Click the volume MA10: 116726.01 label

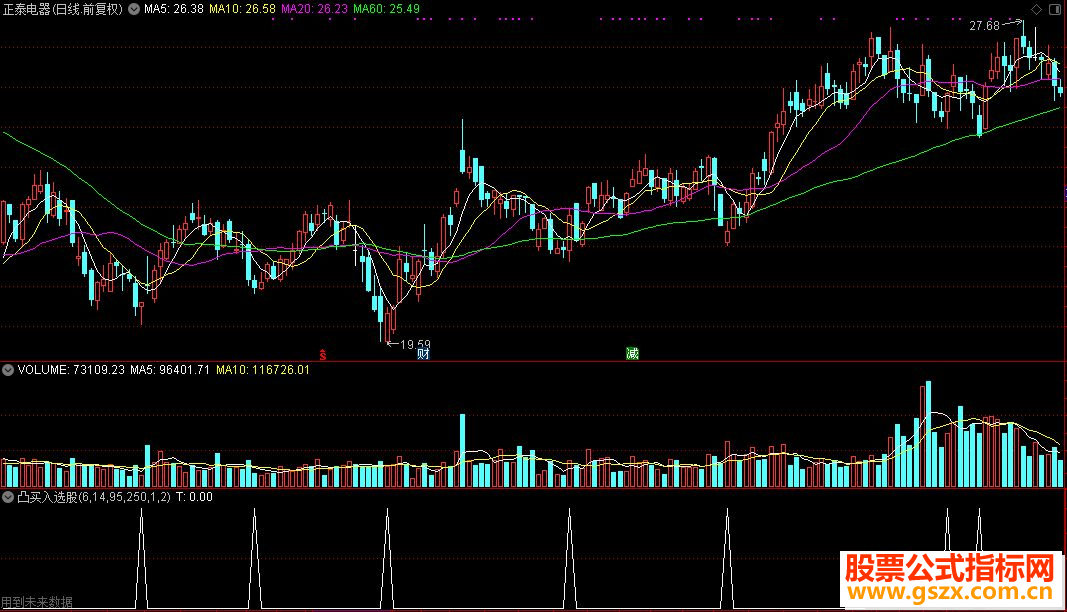pos(263,370)
